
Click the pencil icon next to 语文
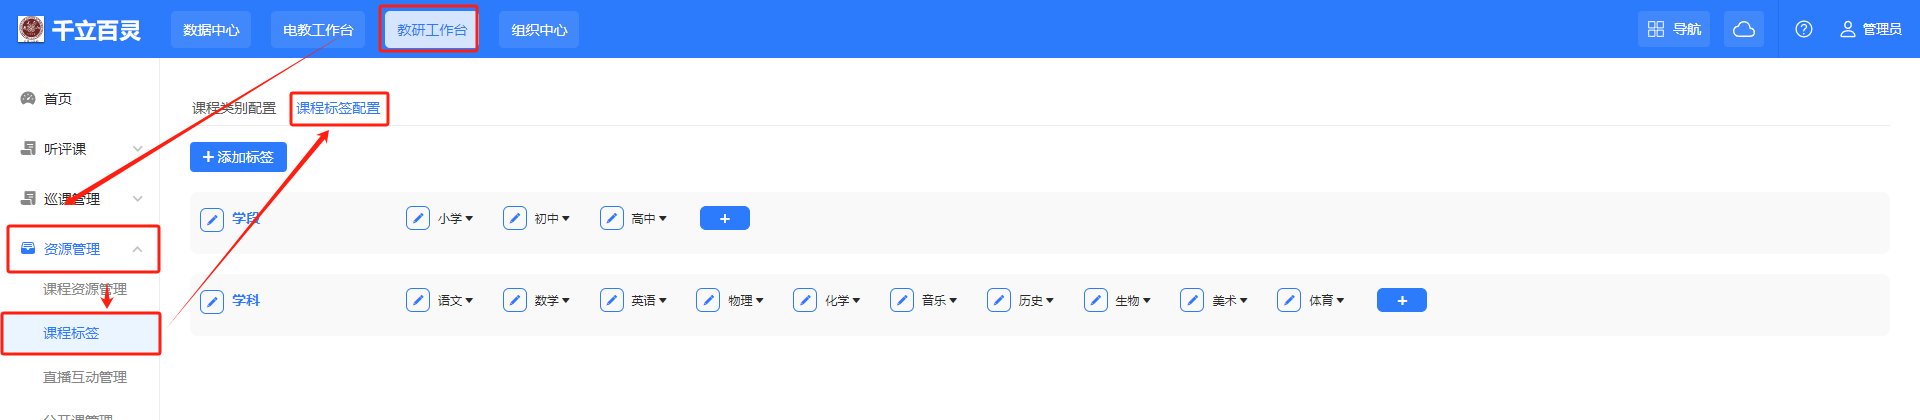(x=418, y=300)
